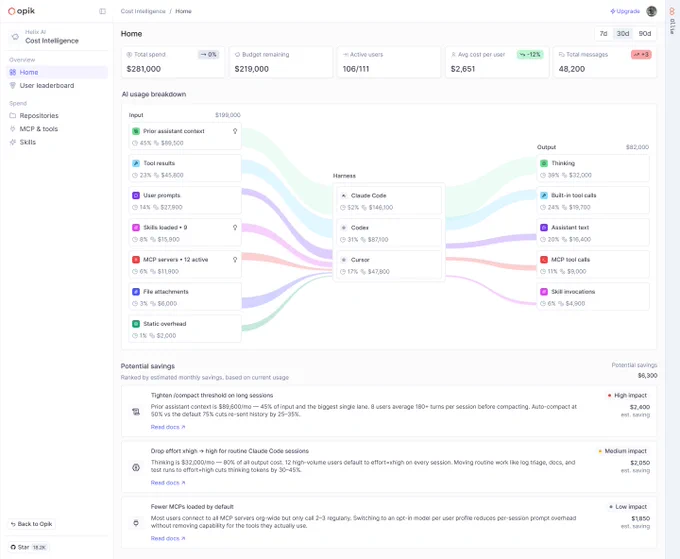Screen dimensions: 680x559
Task: Open Read docs for compact threshold tip
Action: tap(168, 427)
